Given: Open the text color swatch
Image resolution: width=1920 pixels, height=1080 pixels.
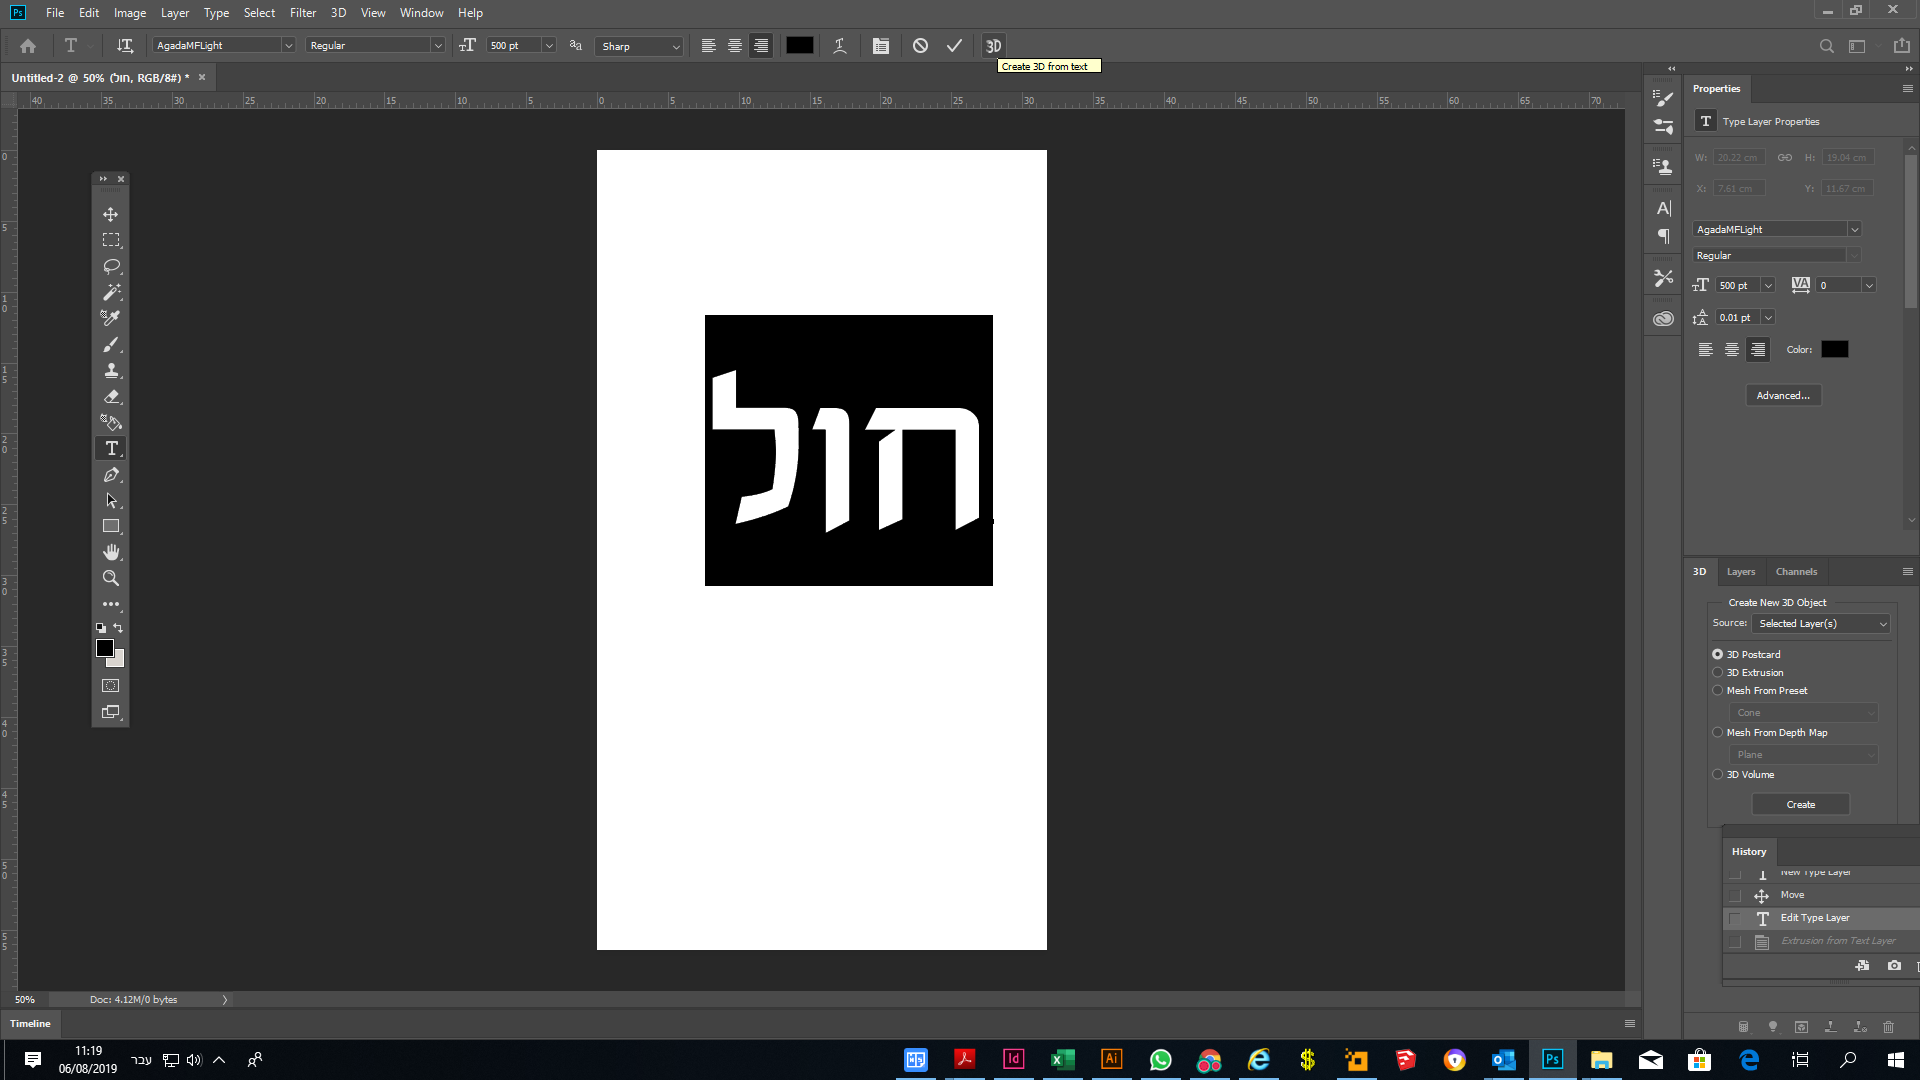Looking at the screenshot, I should [1834, 349].
